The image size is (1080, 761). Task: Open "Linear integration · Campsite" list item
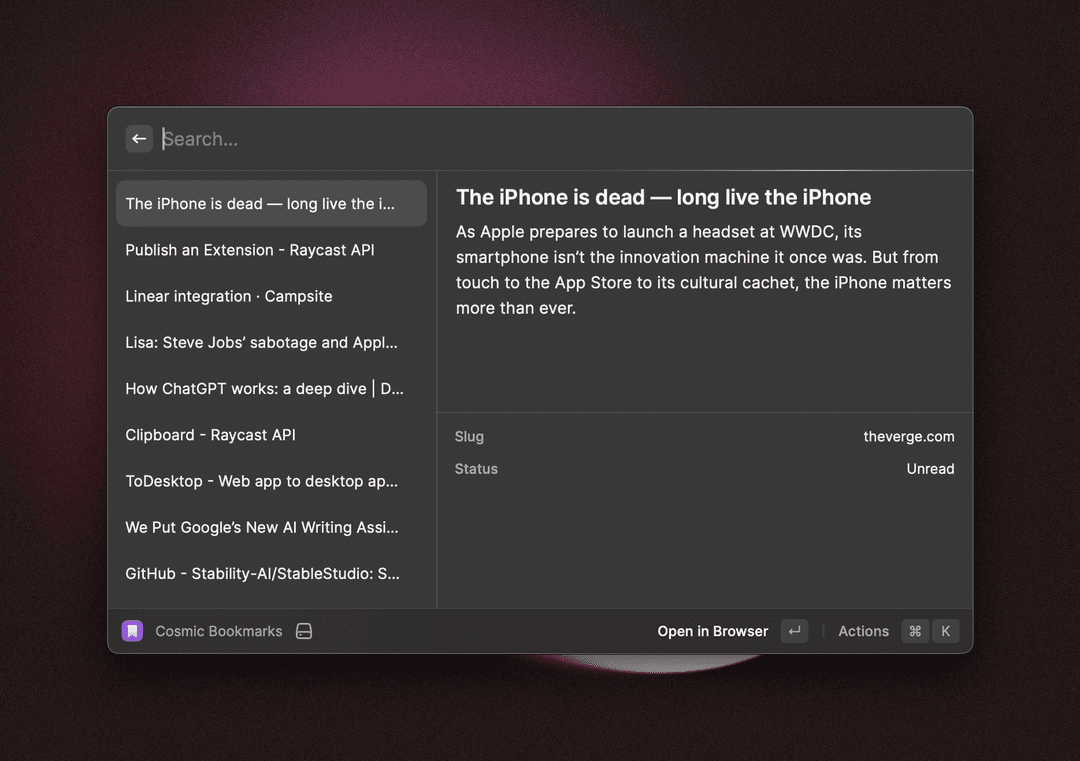point(271,296)
